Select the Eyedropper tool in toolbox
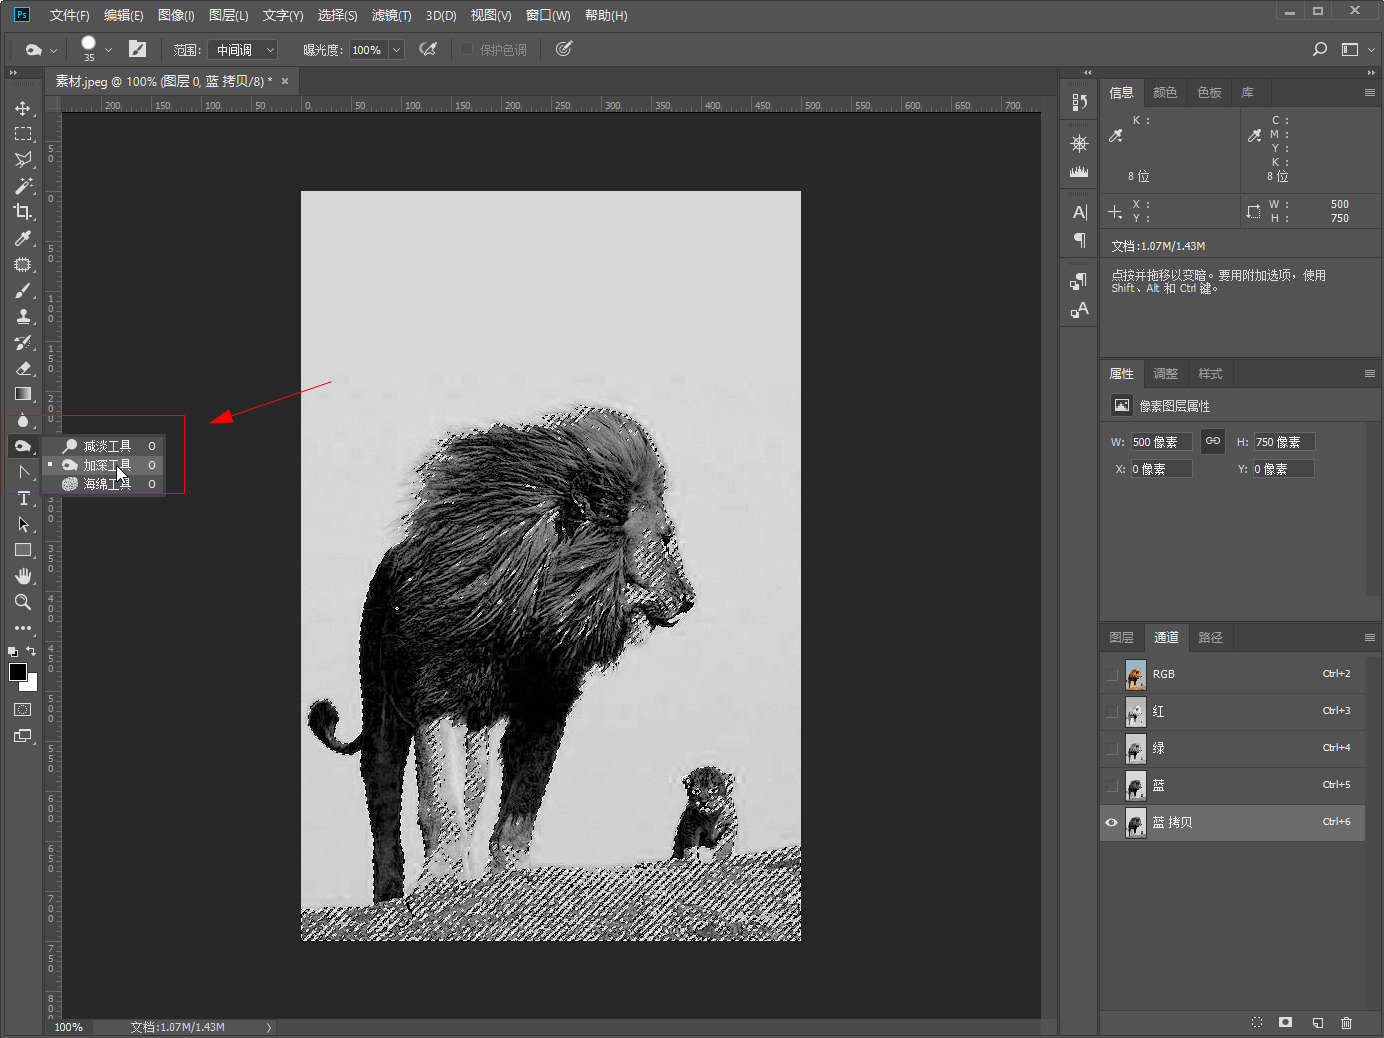 [x=23, y=238]
